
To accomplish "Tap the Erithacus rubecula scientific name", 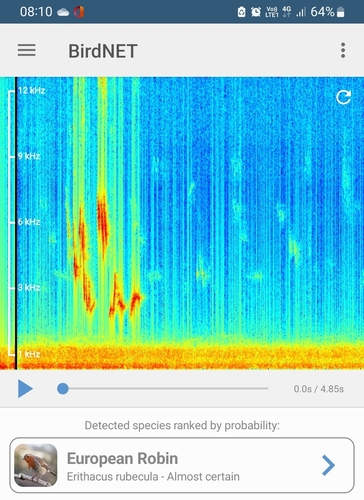I will (112, 477).
